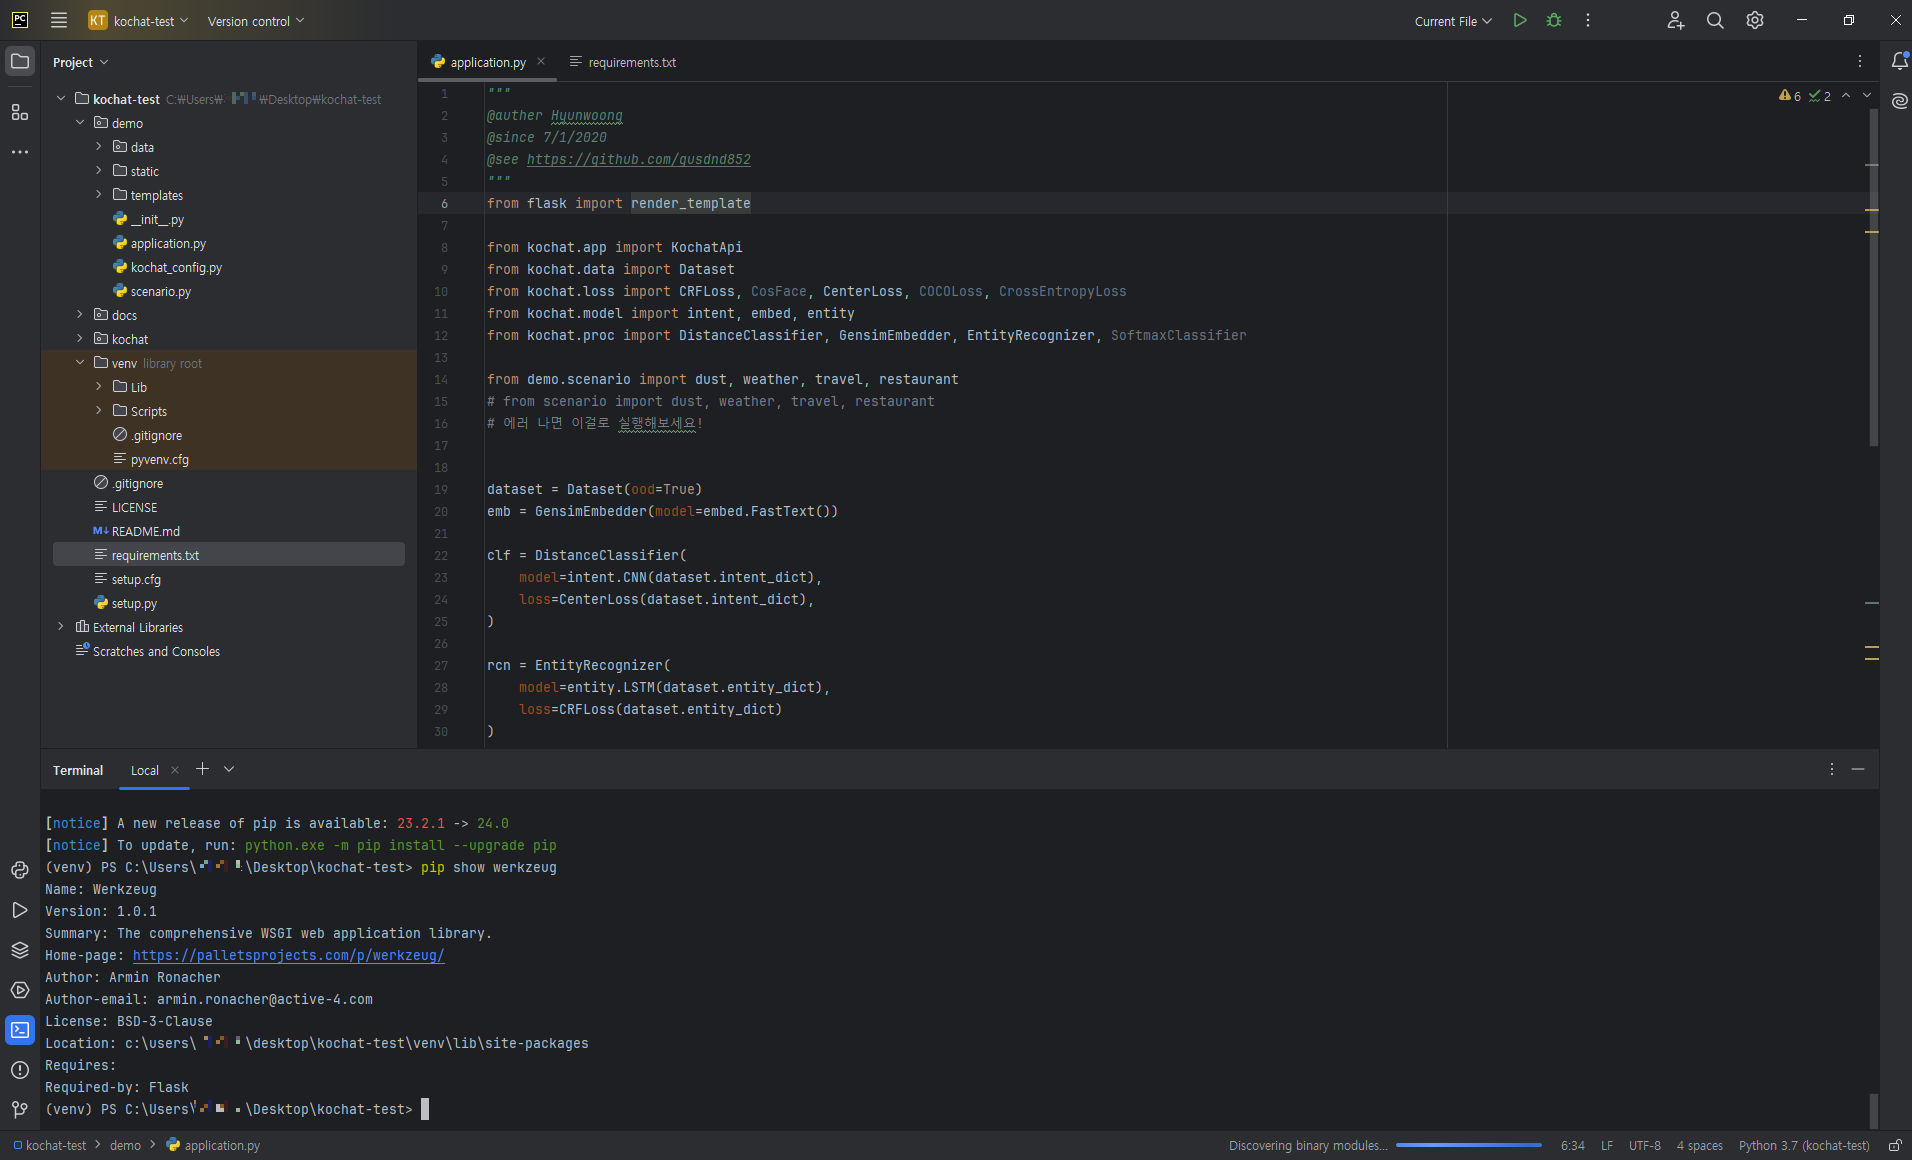The width and height of the screenshot is (1912, 1160).
Task: Open the Notifications bell icon
Action: (x=1899, y=61)
